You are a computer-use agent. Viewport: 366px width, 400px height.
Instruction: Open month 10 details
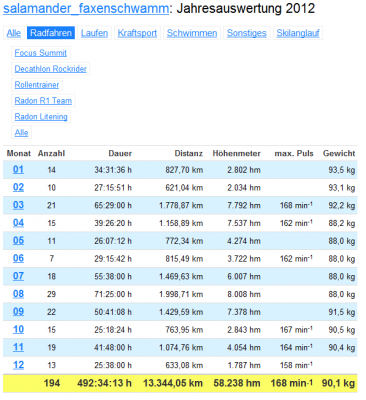pyautogui.click(x=18, y=329)
